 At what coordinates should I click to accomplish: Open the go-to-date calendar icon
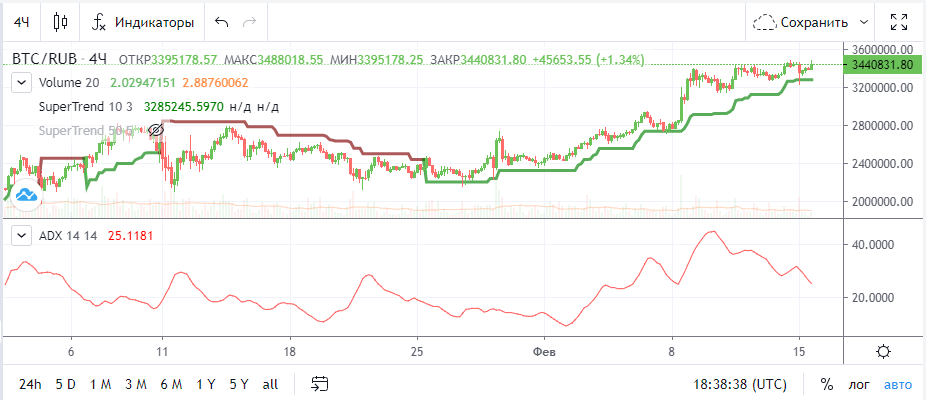tap(319, 384)
